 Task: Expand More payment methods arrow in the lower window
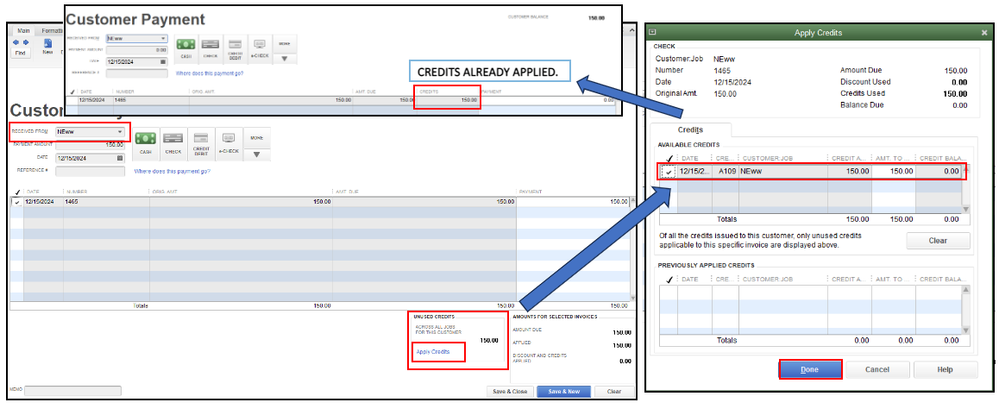(256, 154)
